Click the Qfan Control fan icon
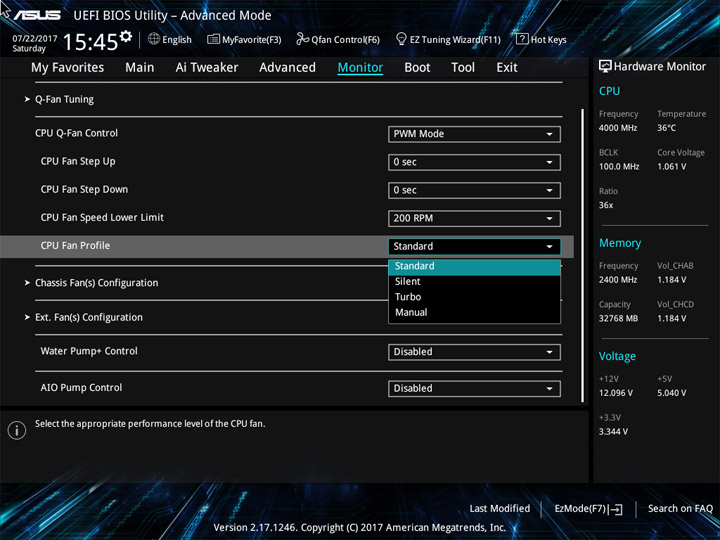This screenshot has width=720, height=540. (x=302, y=39)
